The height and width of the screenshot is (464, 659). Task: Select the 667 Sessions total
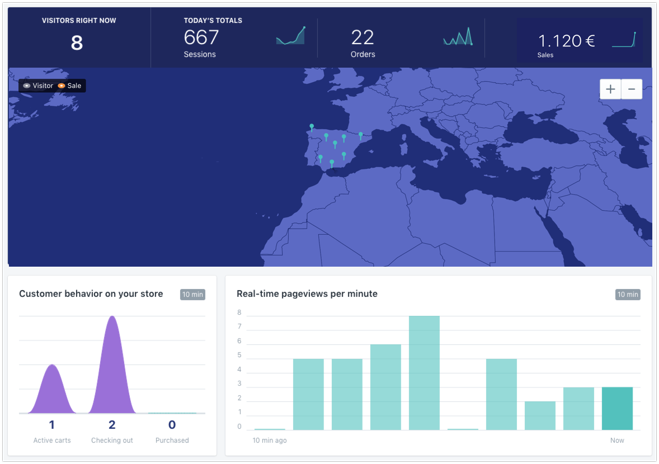click(201, 37)
